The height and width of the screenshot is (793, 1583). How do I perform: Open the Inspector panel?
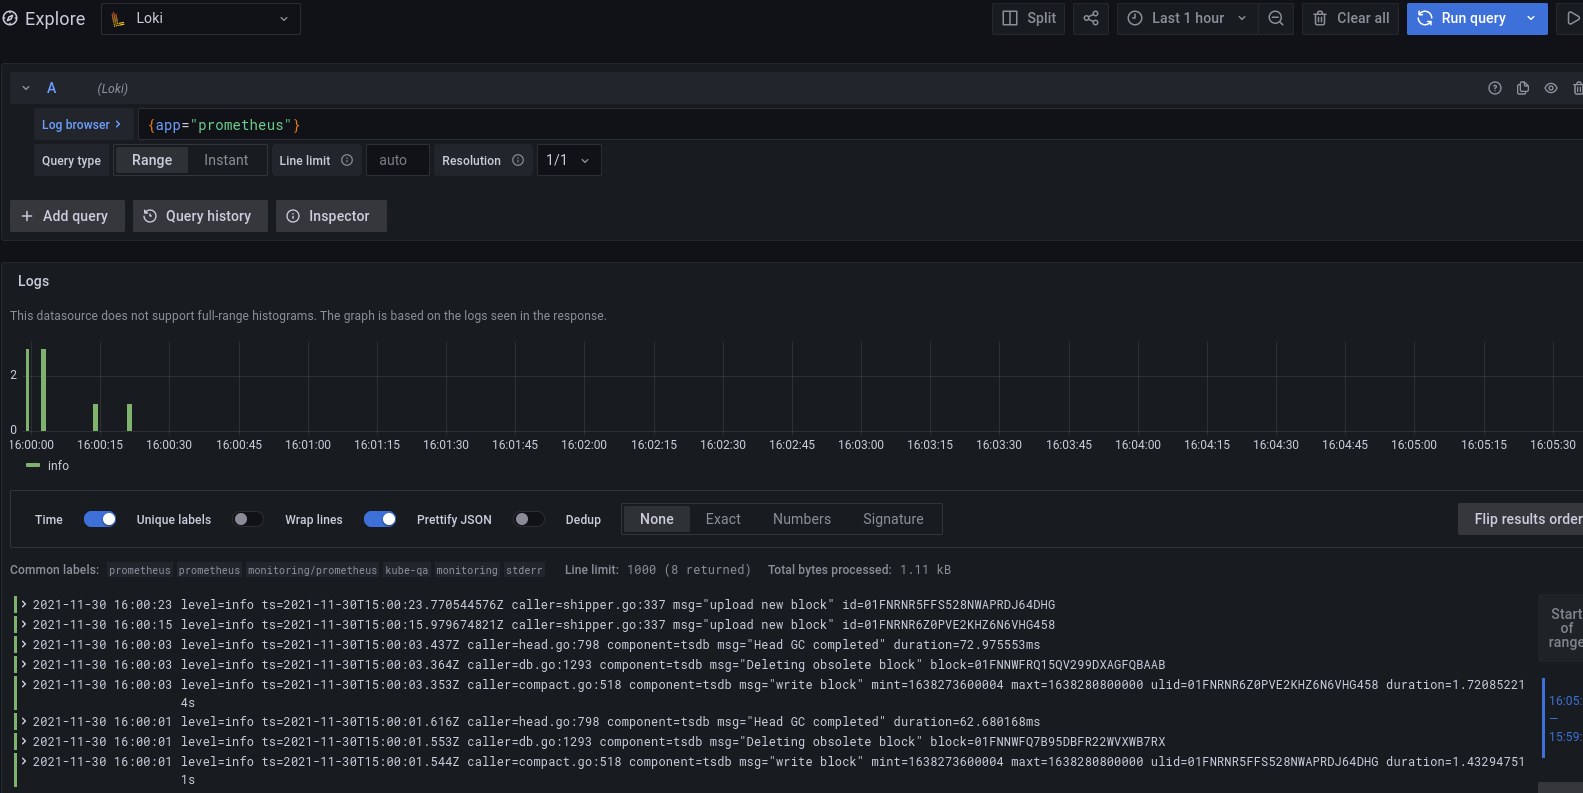point(331,216)
